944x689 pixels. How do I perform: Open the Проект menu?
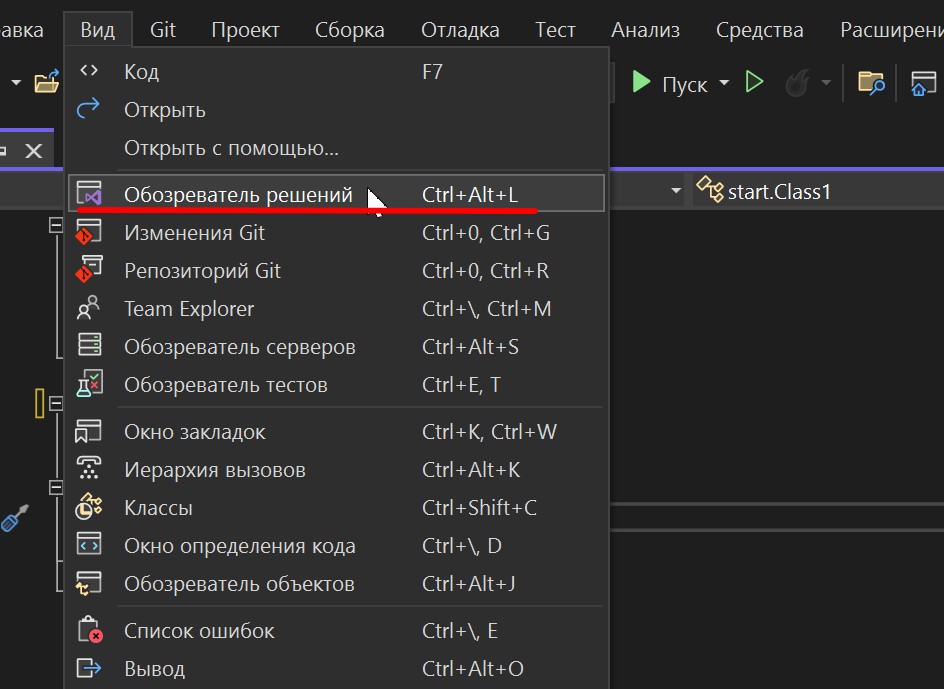click(246, 30)
